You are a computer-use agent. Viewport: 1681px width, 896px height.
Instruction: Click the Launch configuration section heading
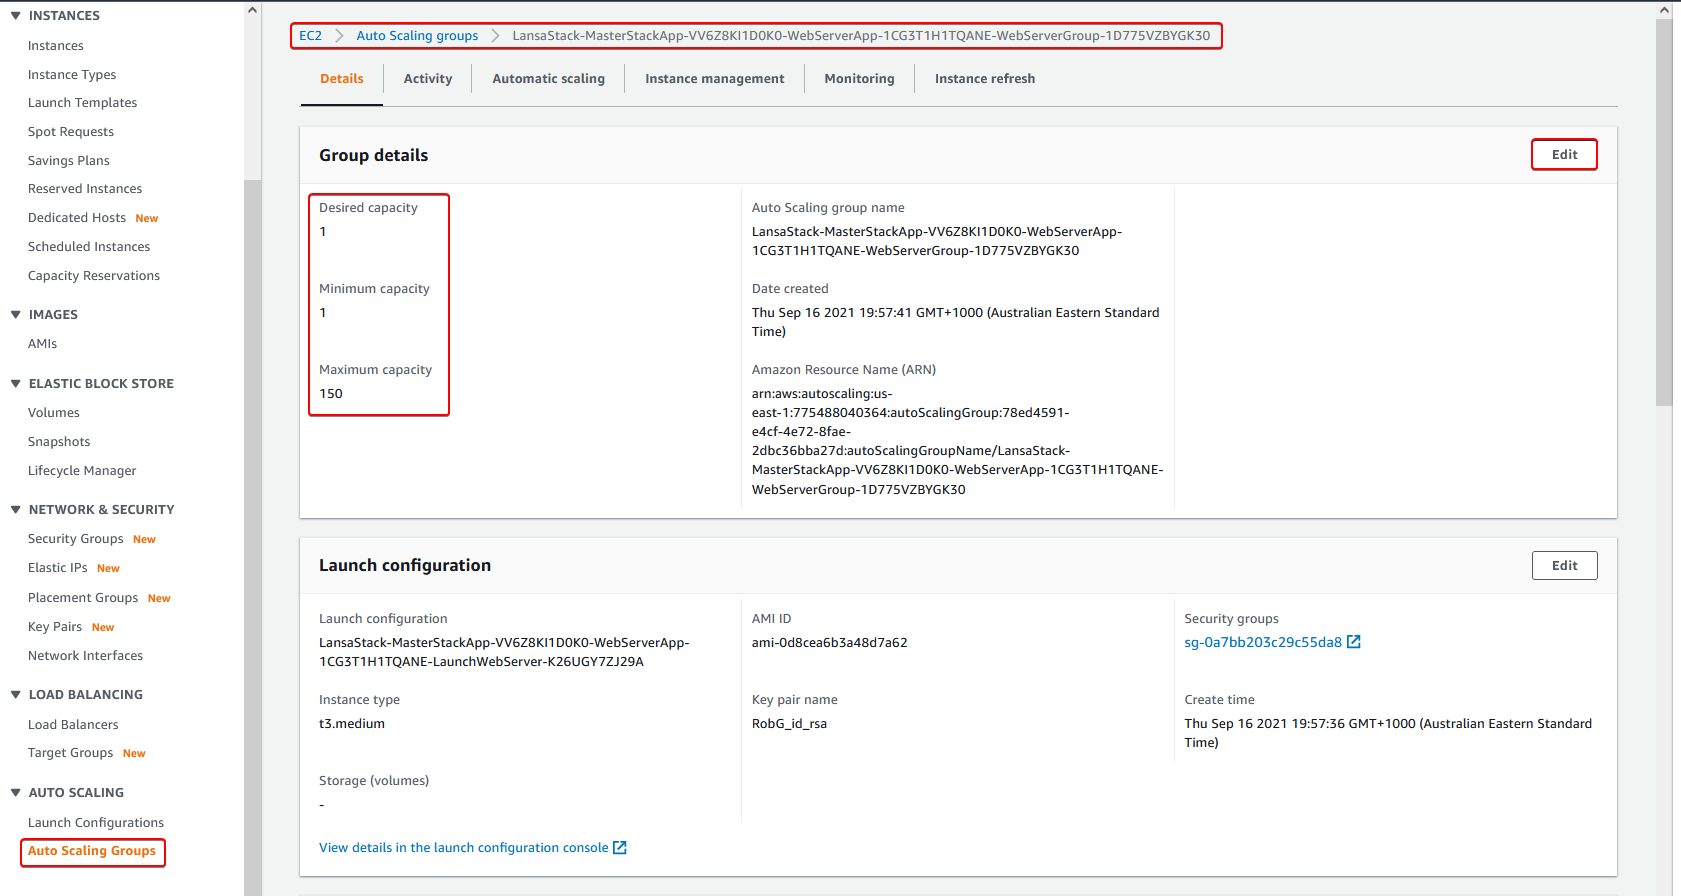pyautogui.click(x=405, y=565)
